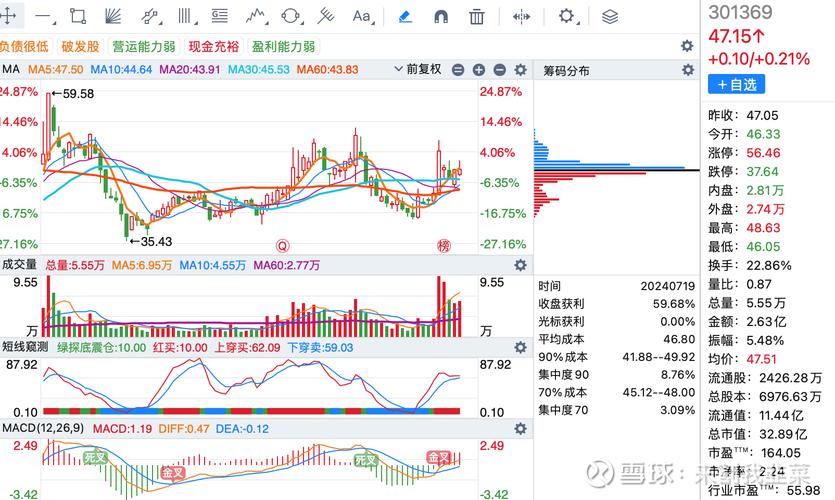Click the 70%成本 range 45.12--48.00
Viewport: 835px width, 500px height.
click(x=659, y=392)
